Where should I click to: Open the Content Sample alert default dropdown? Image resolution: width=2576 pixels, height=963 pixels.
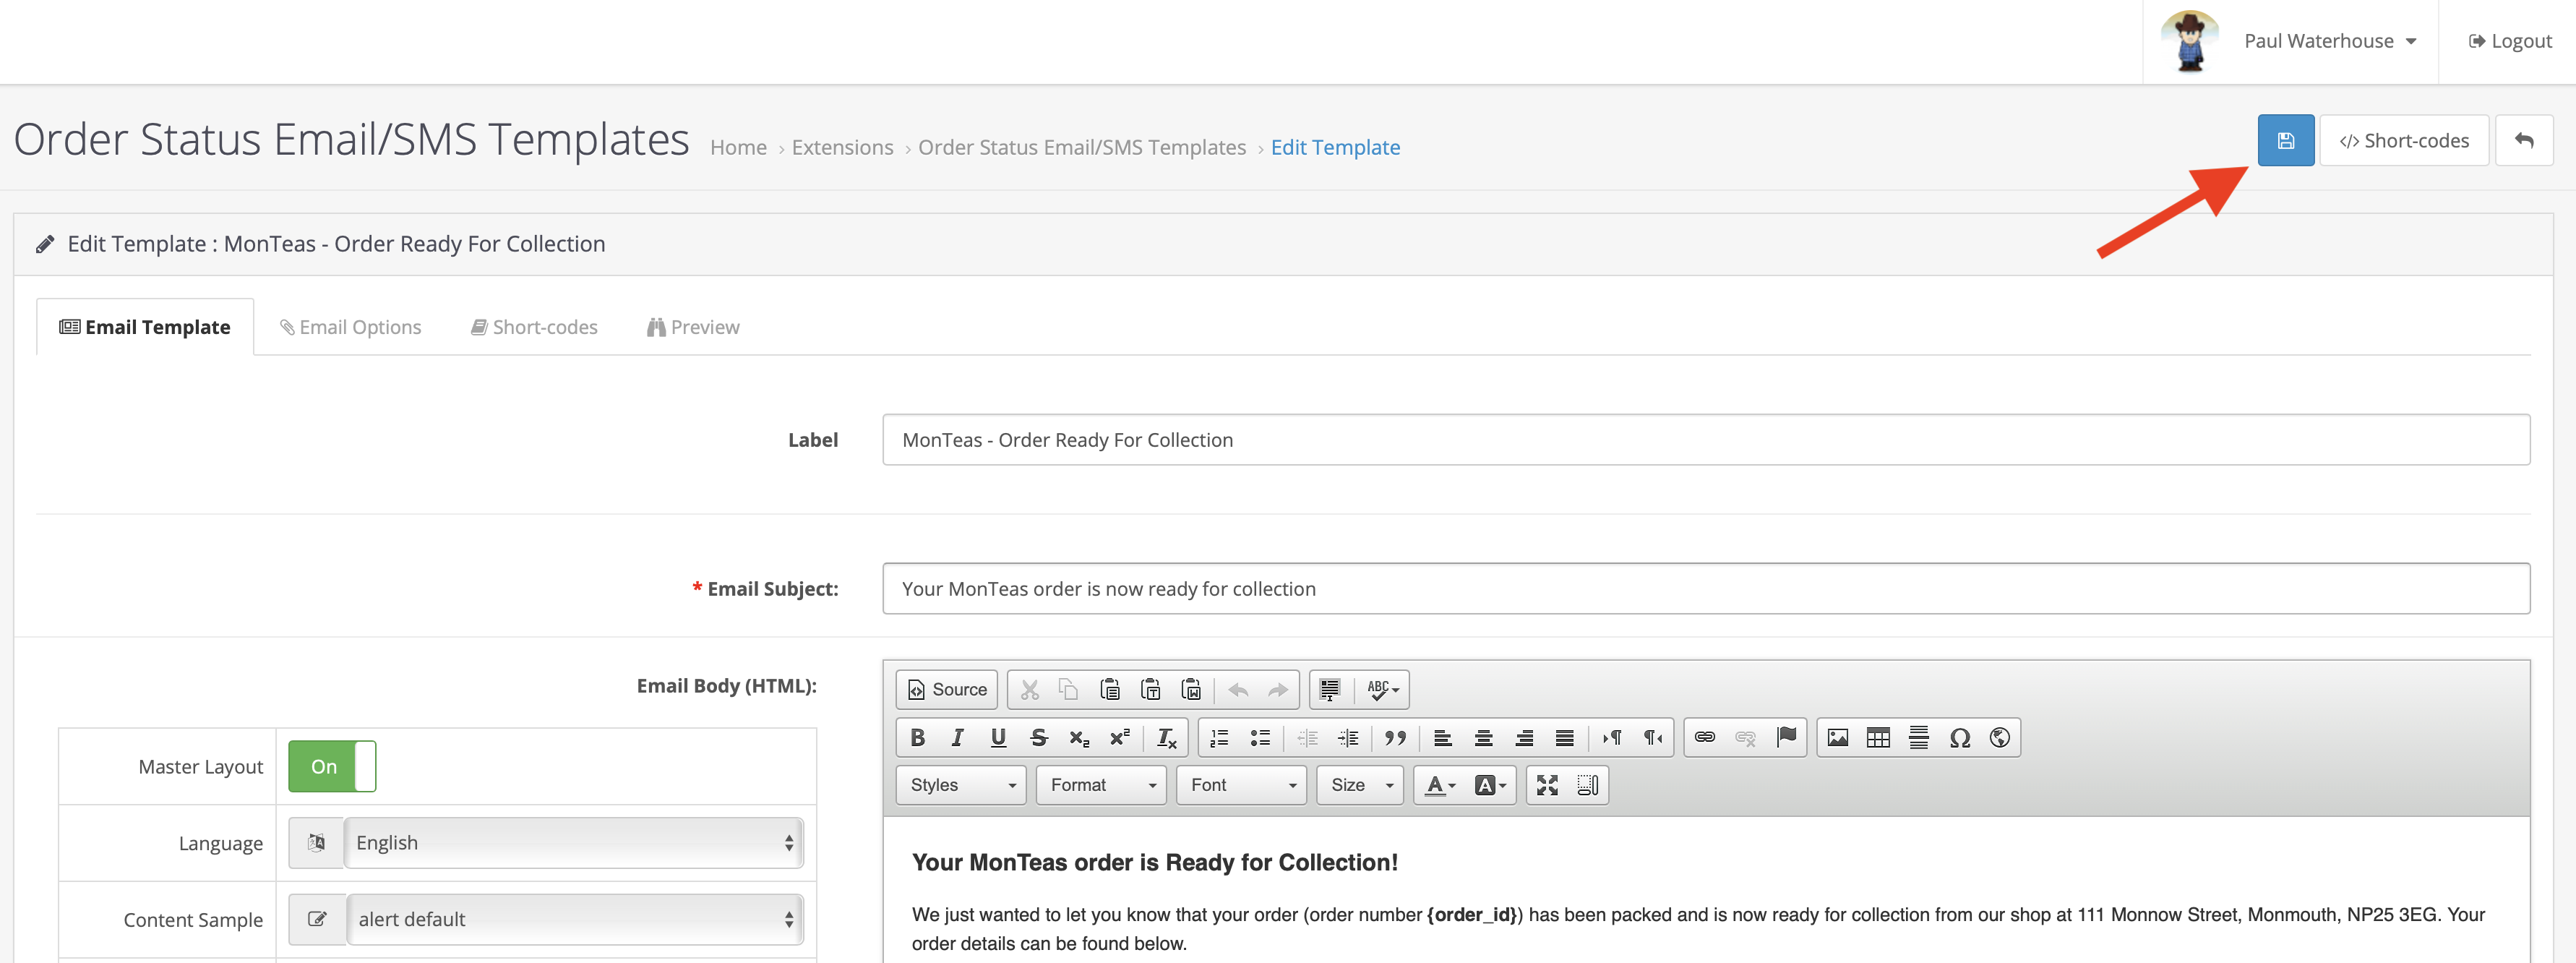click(575, 920)
